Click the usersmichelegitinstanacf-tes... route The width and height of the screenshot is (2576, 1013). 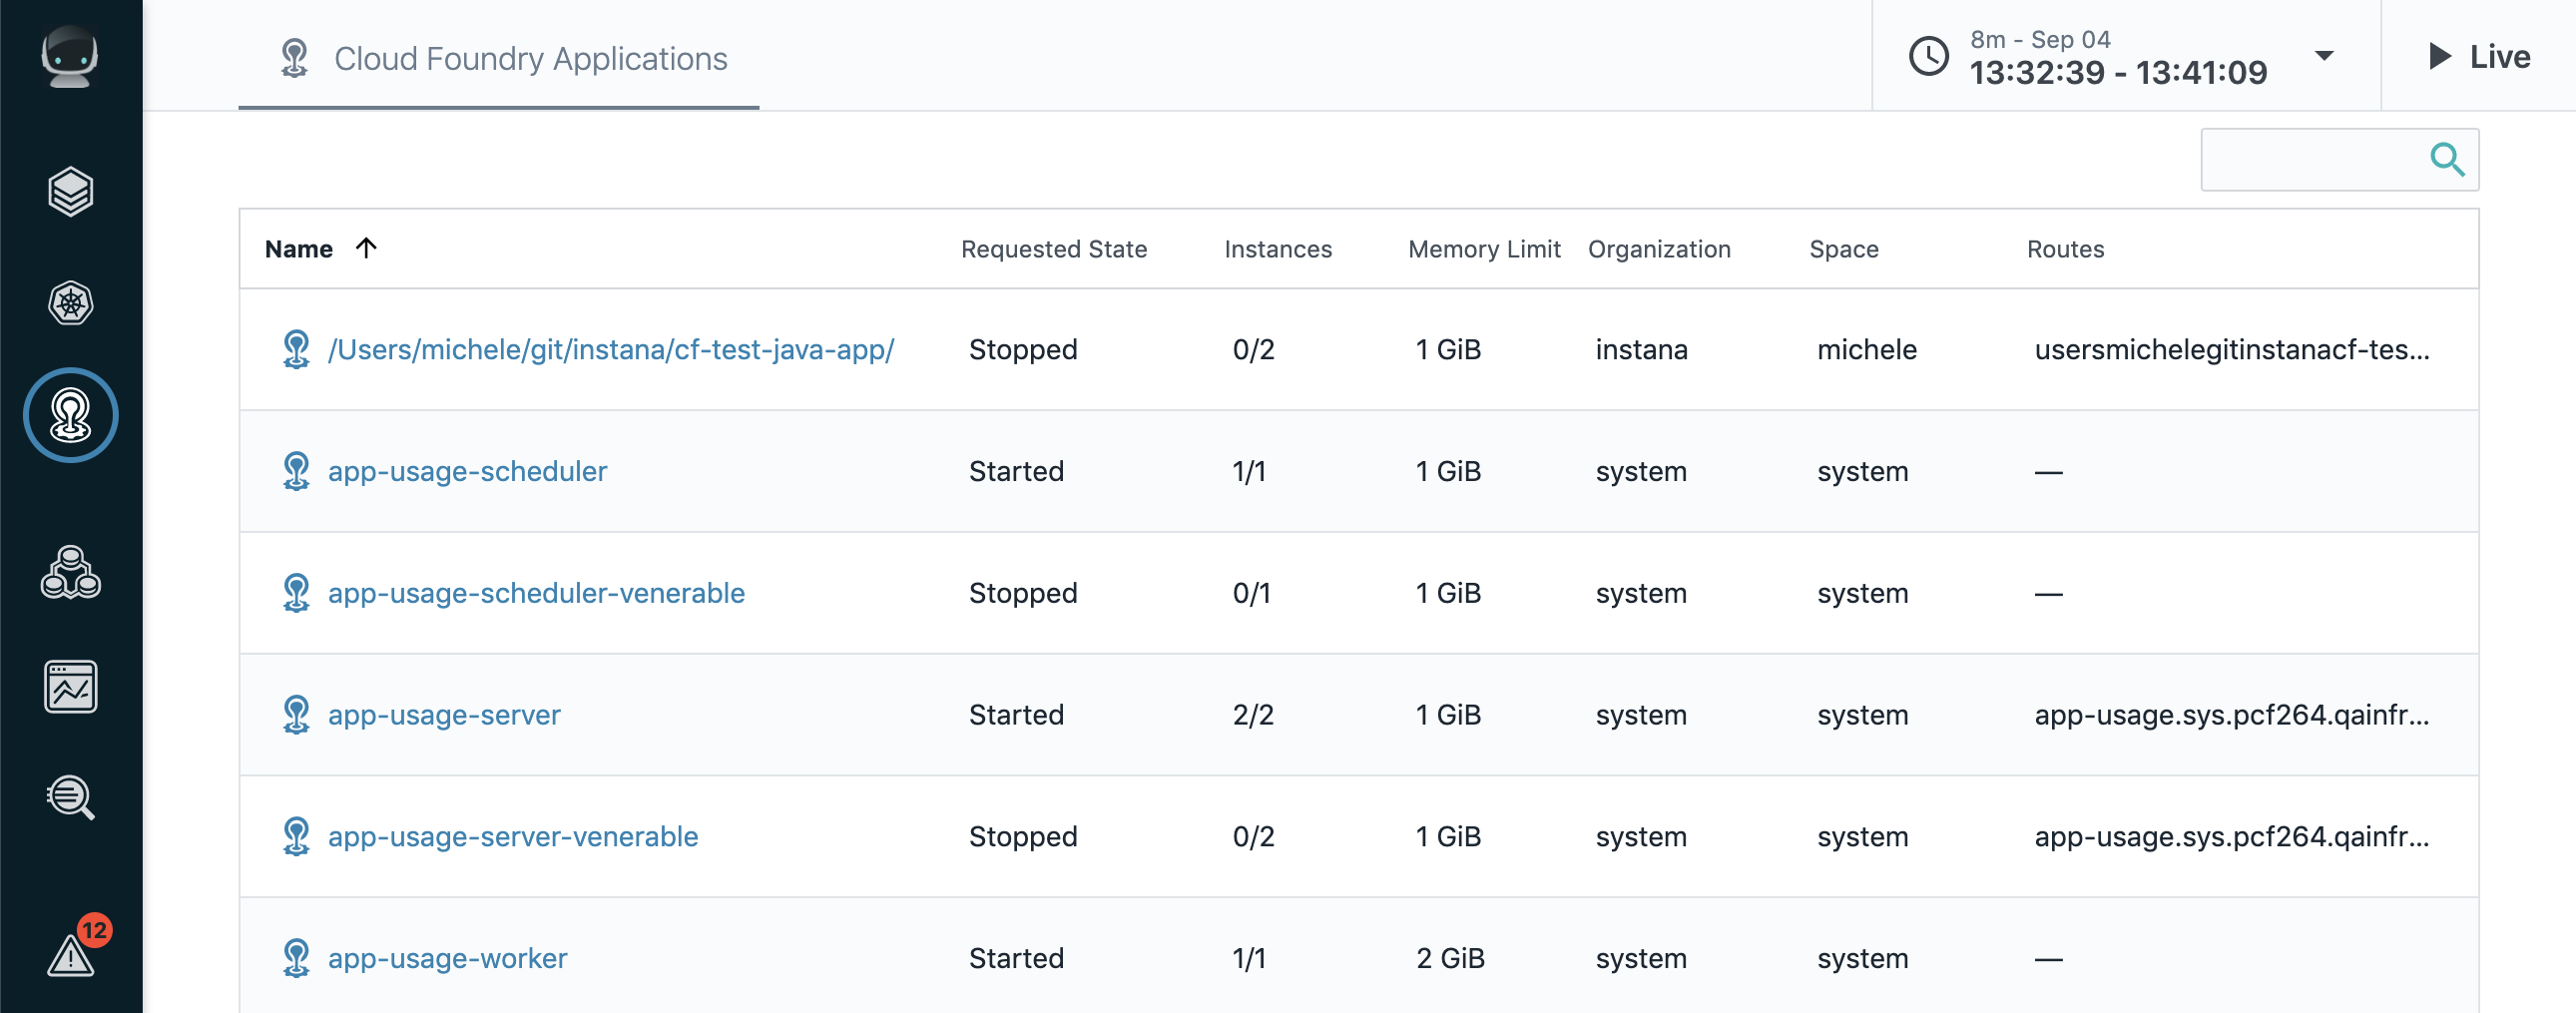pyautogui.click(x=2232, y=349)
